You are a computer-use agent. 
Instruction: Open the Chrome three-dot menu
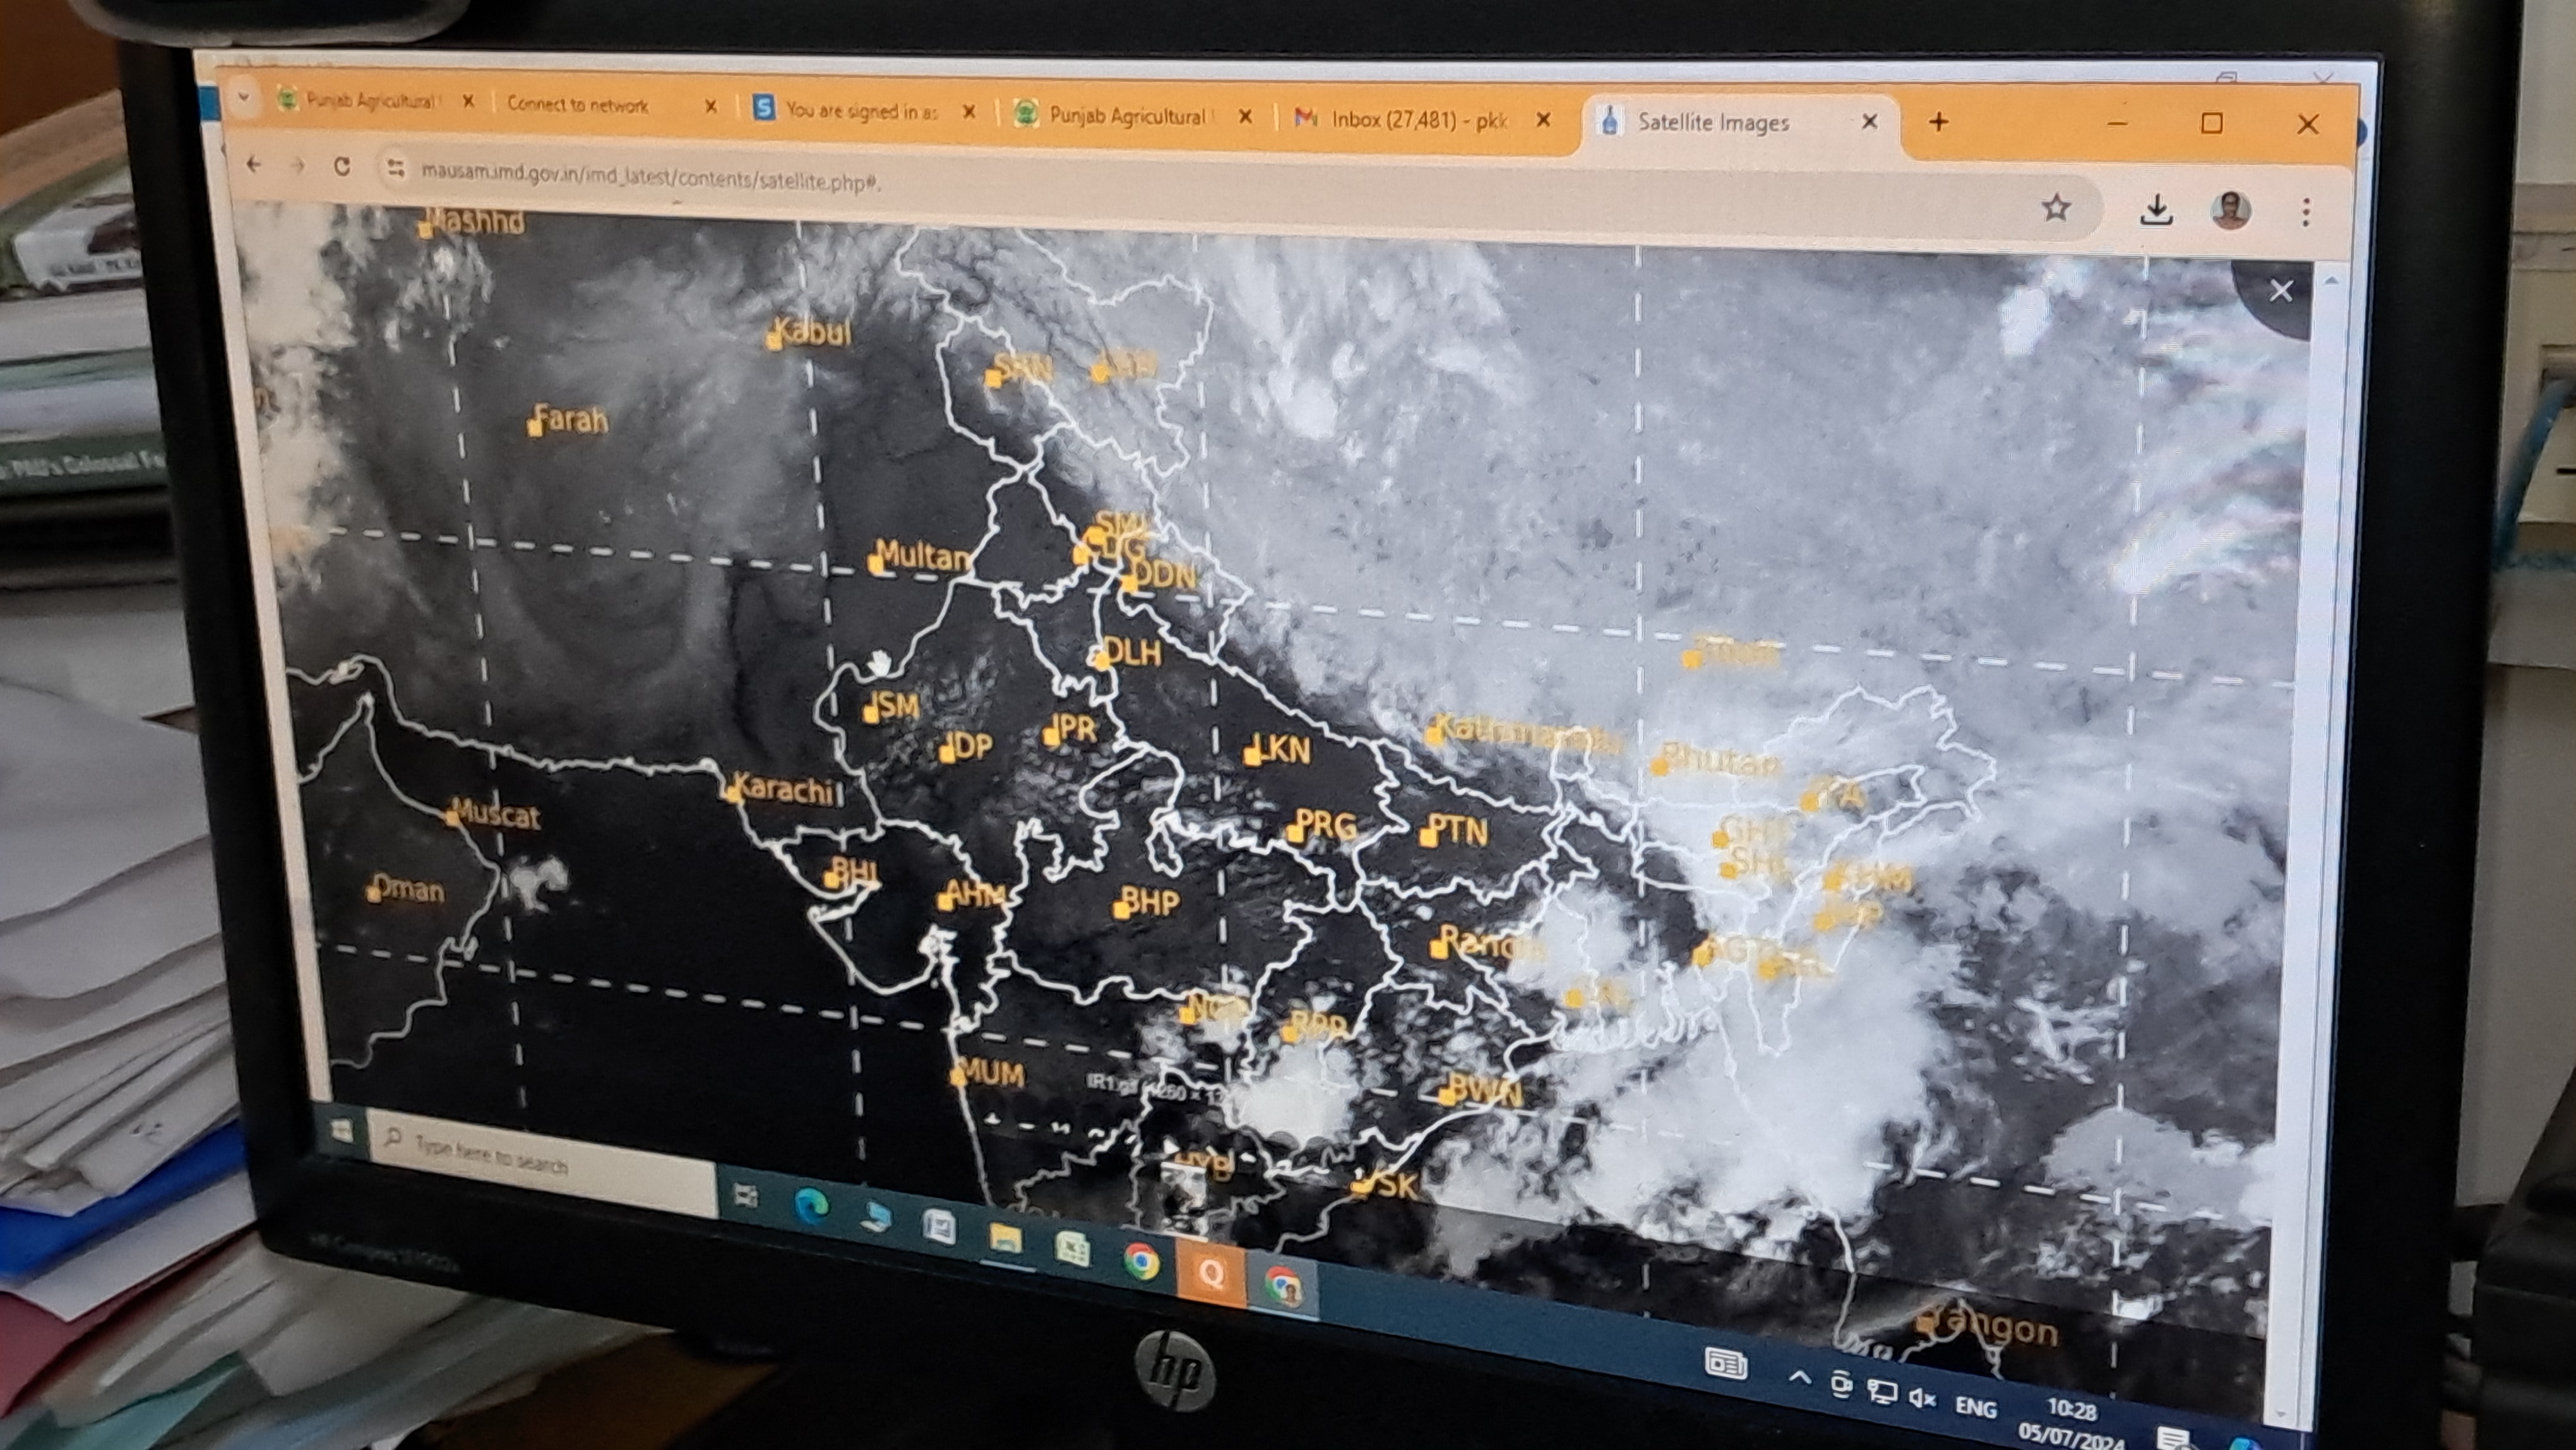coord(2306,212)
